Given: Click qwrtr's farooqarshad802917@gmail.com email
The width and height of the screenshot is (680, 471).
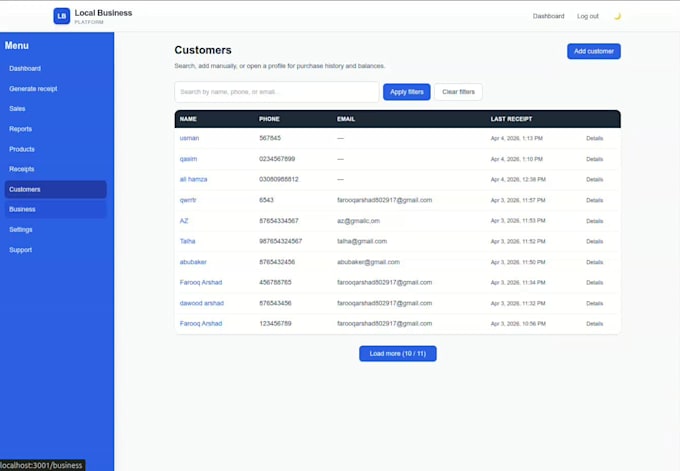Looking at the screenshot, I should pyautogui.click(x=384, y=200).
